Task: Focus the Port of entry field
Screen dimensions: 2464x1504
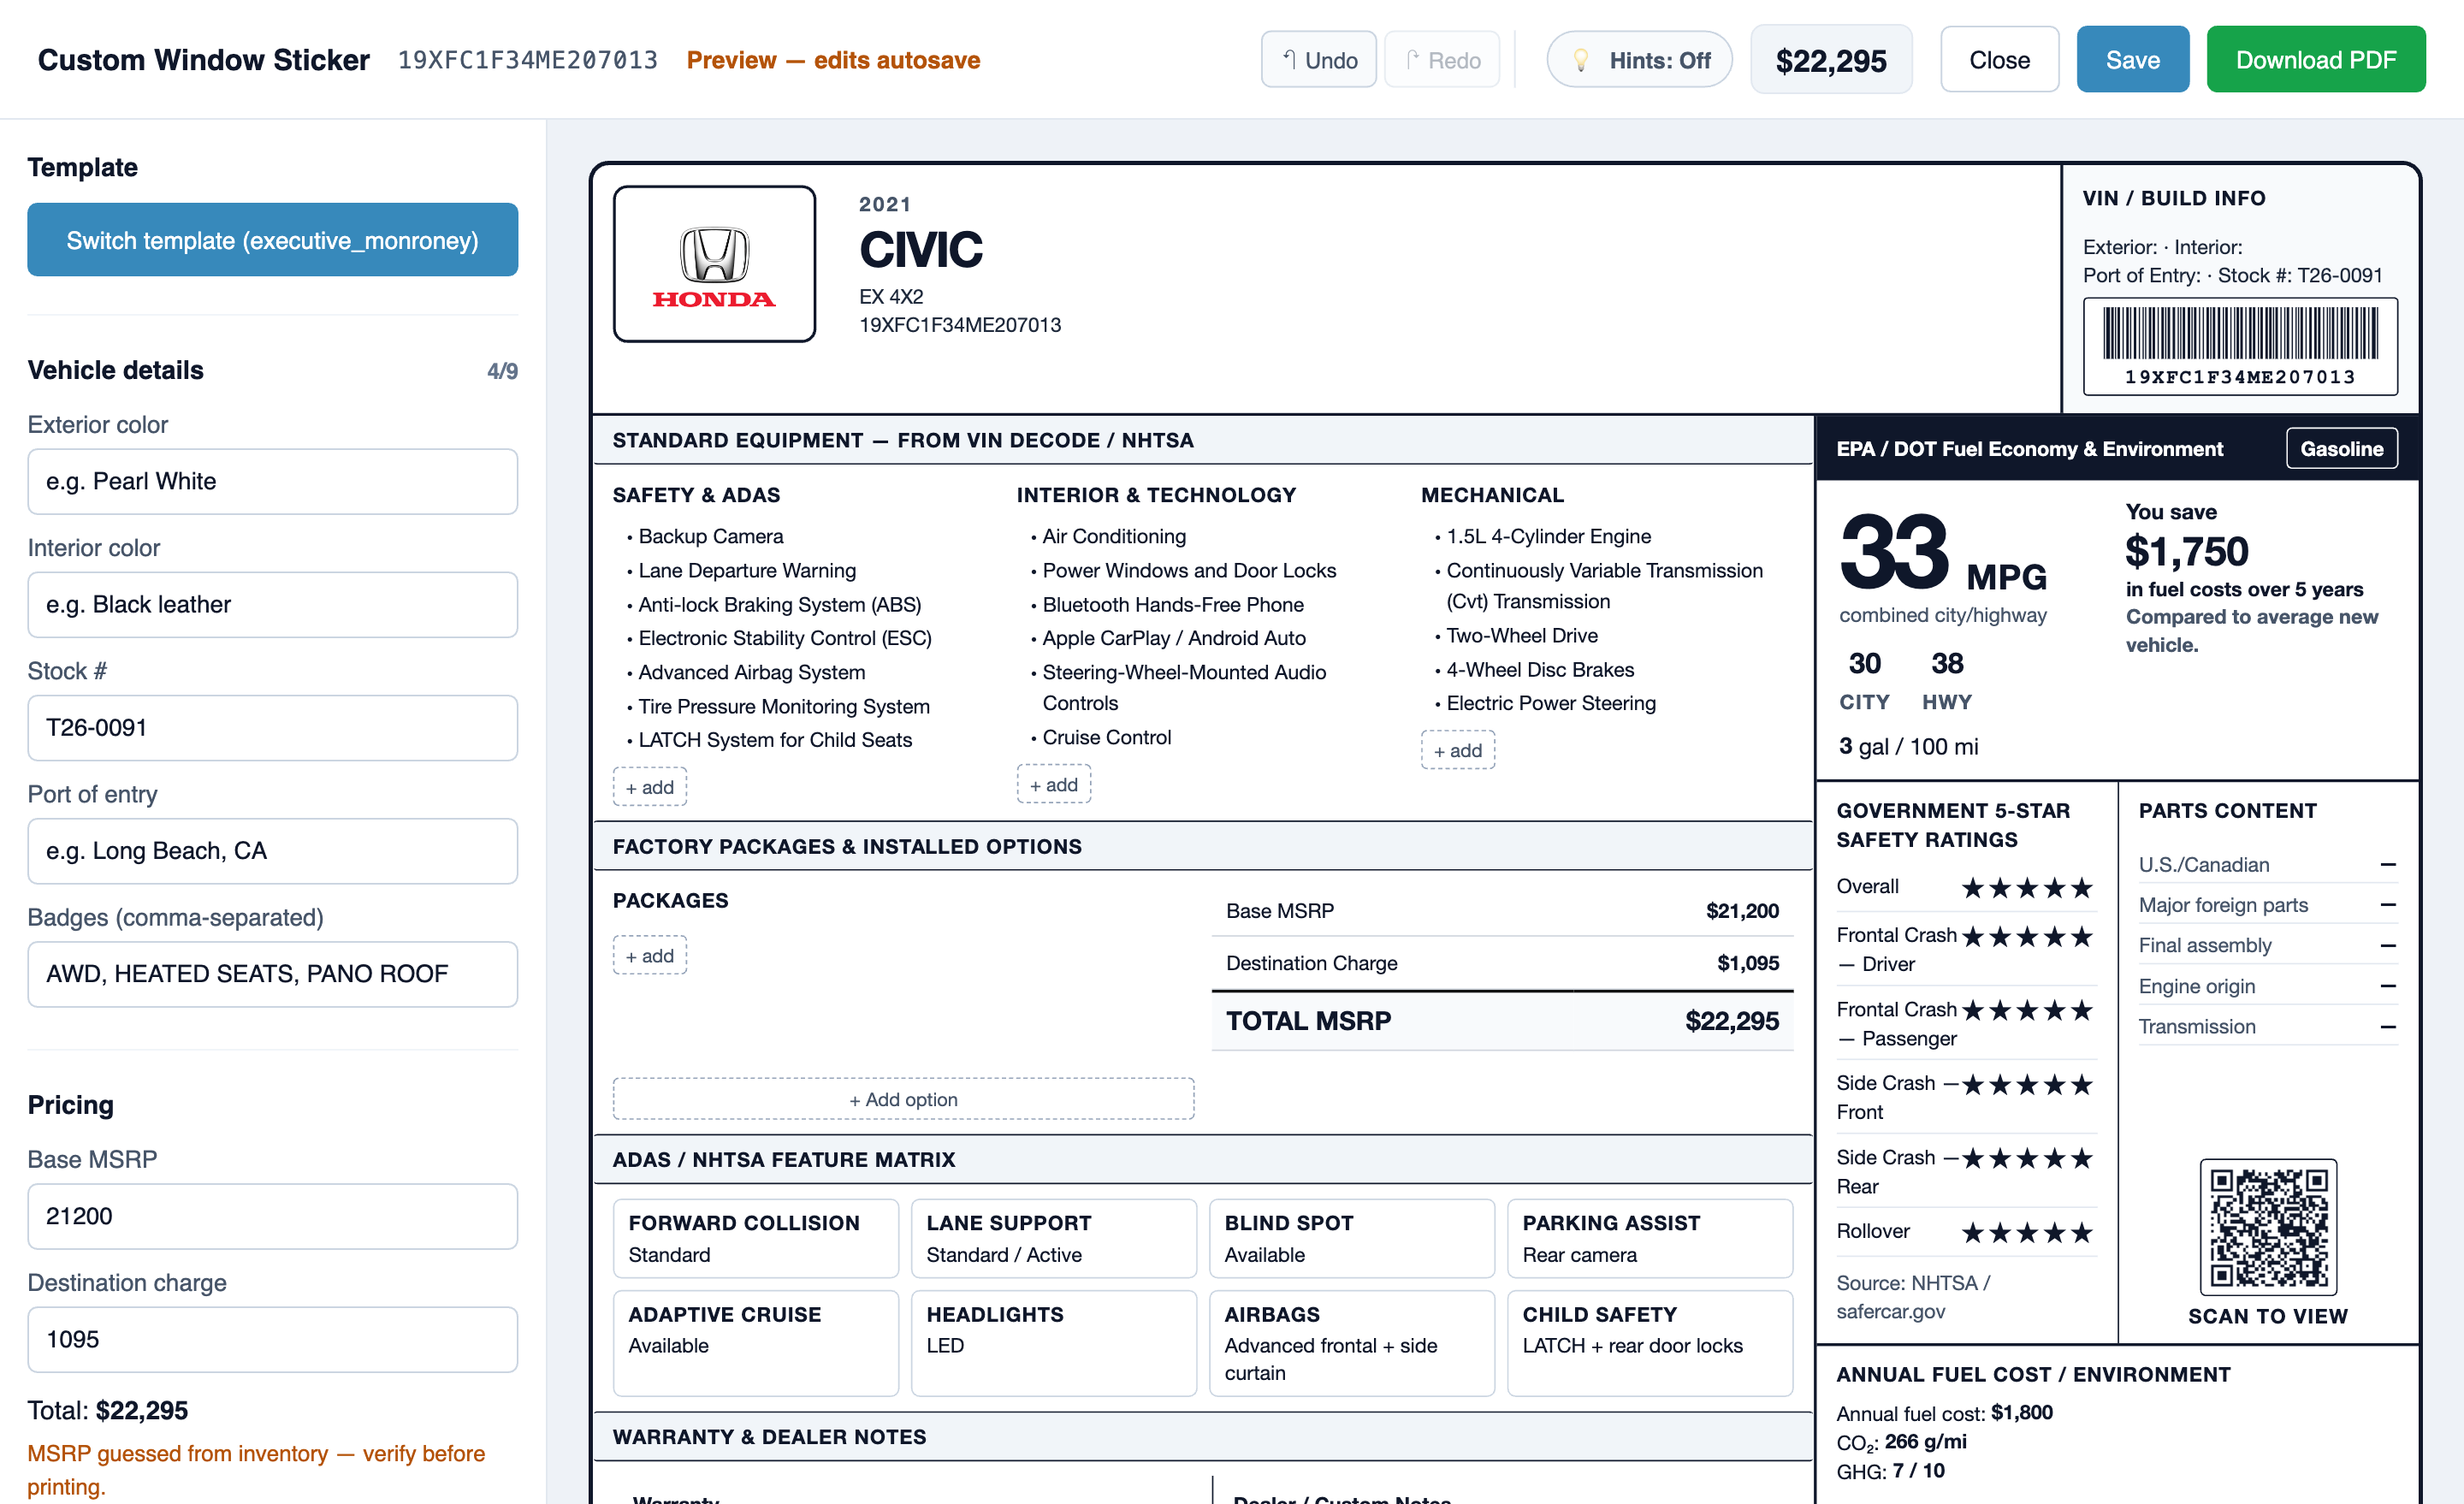Action: (x=272, y=850)
